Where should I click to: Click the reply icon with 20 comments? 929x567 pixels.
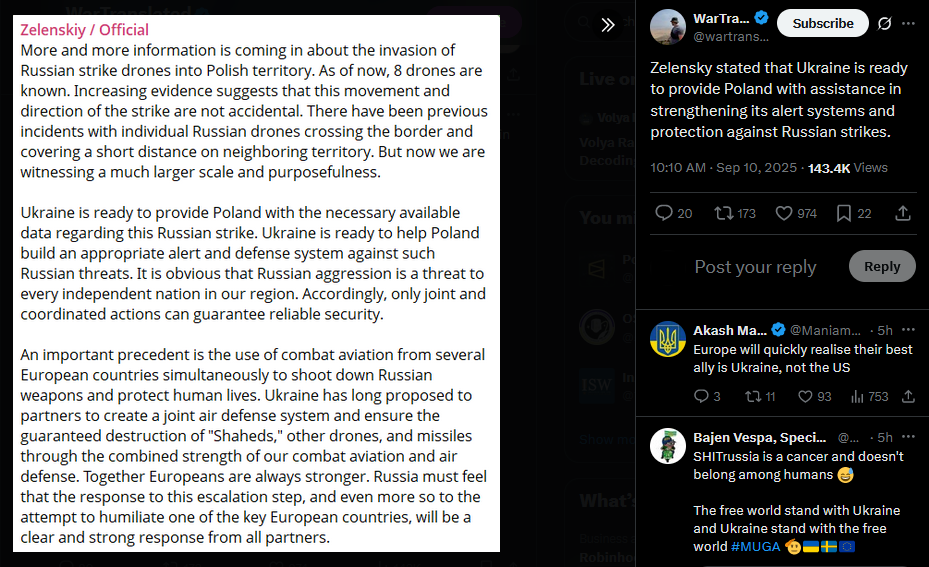(x=673, y=213)
